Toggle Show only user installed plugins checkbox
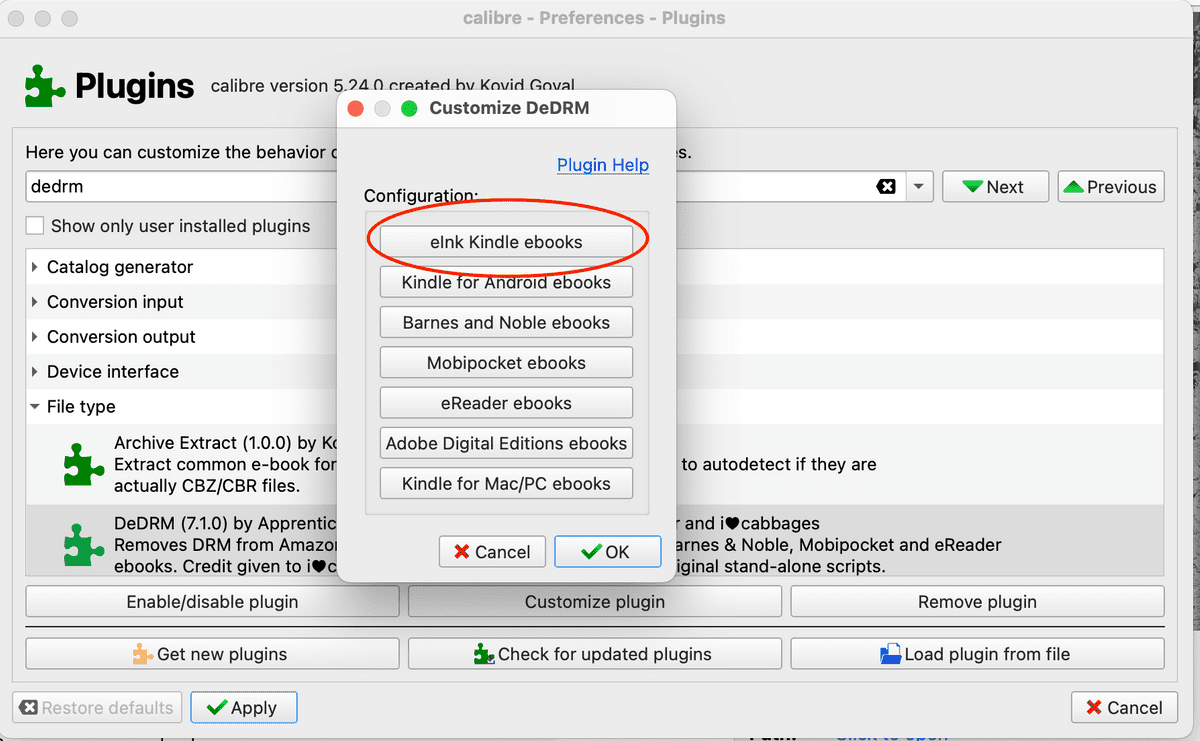The width and height of the screenshot is (1200, 741). click(x=35, y=226)
